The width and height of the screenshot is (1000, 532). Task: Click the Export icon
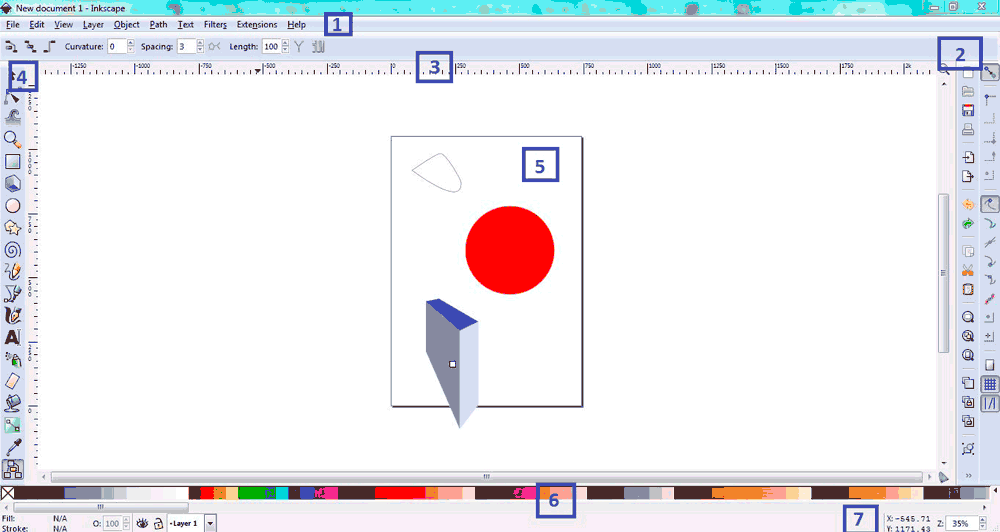point(968,176)
